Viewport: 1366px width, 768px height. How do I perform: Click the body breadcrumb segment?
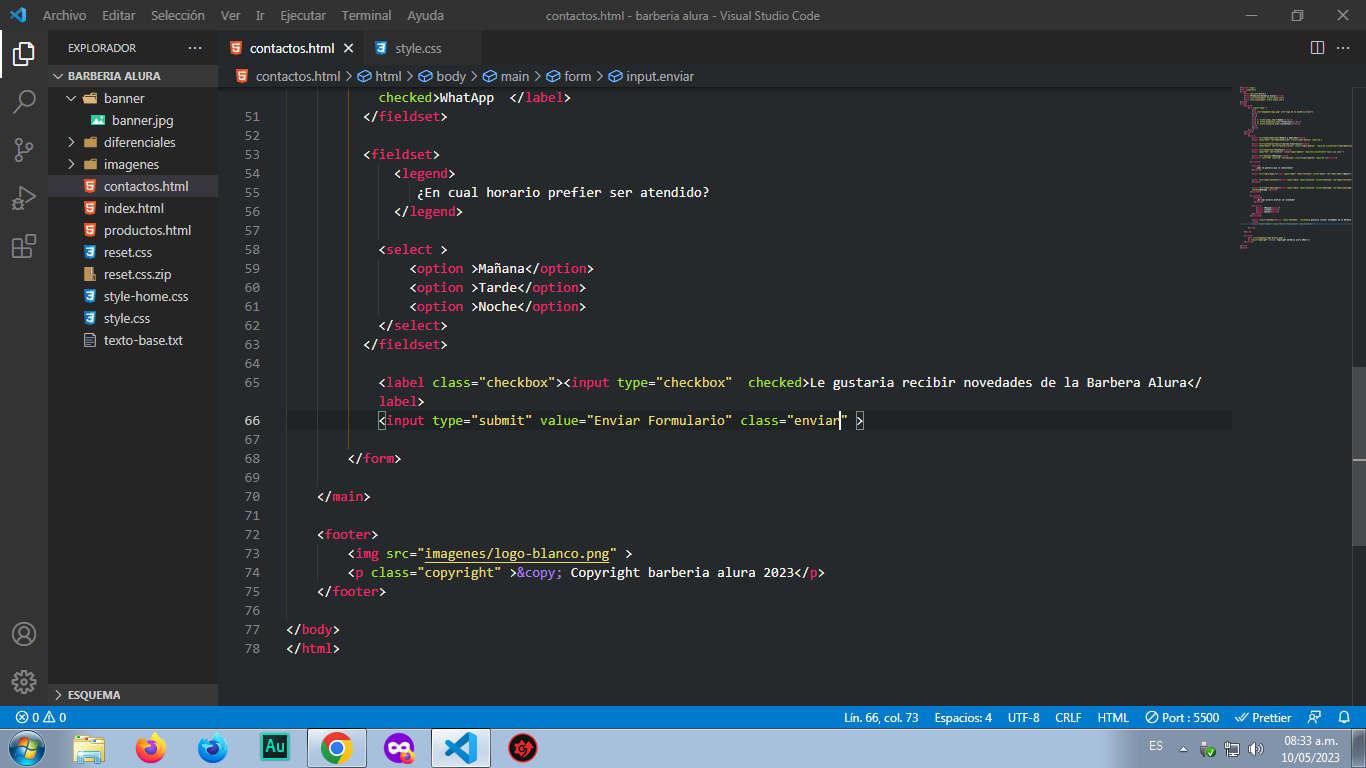coord(441,76)
